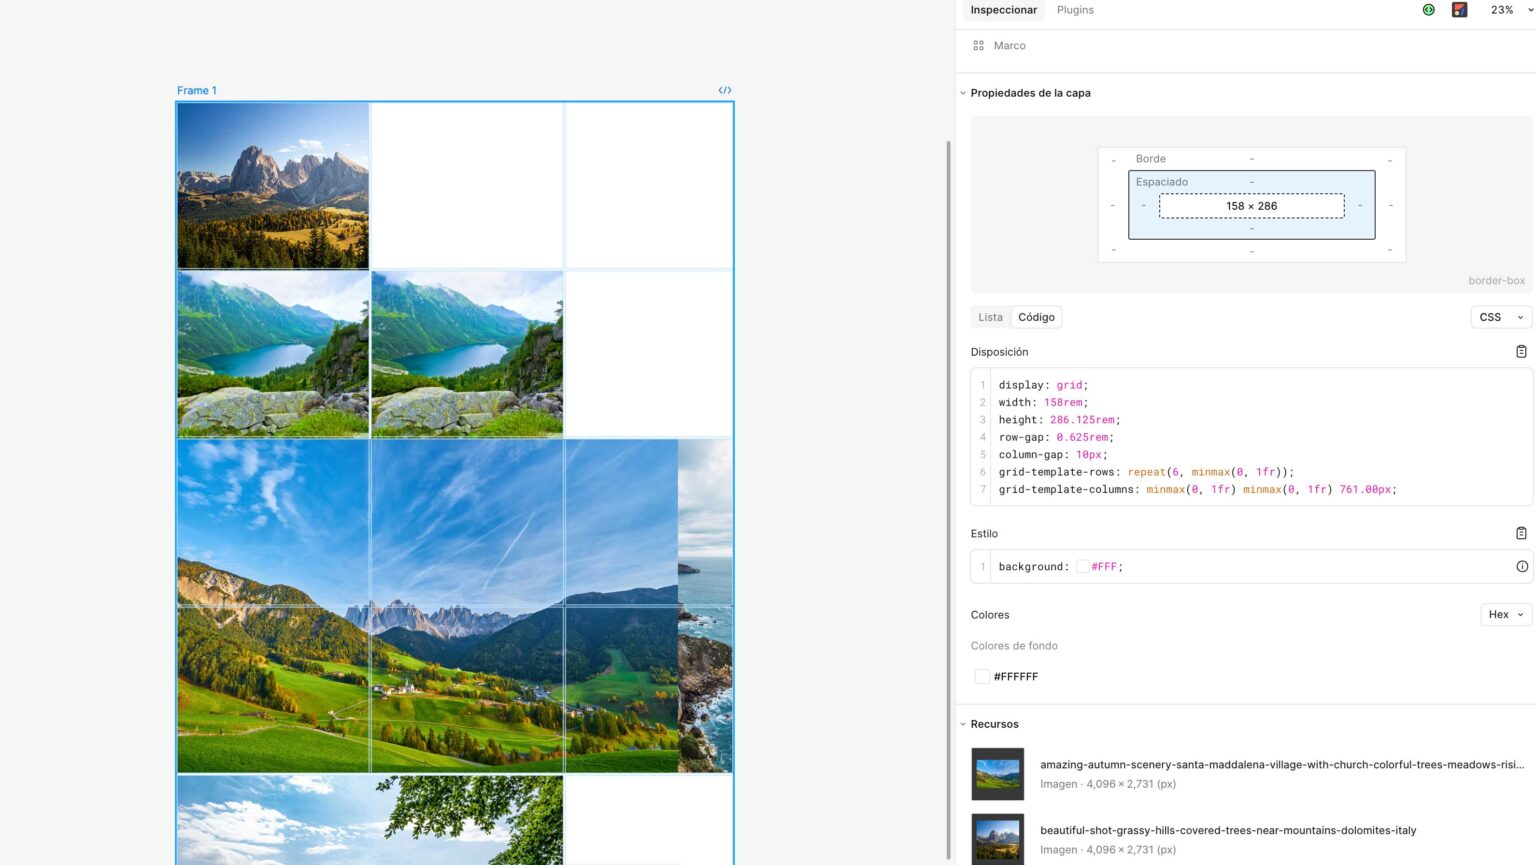Toggle to Lista view
The height and width of the screenshot is (865, 1536).
pos(990,316)
